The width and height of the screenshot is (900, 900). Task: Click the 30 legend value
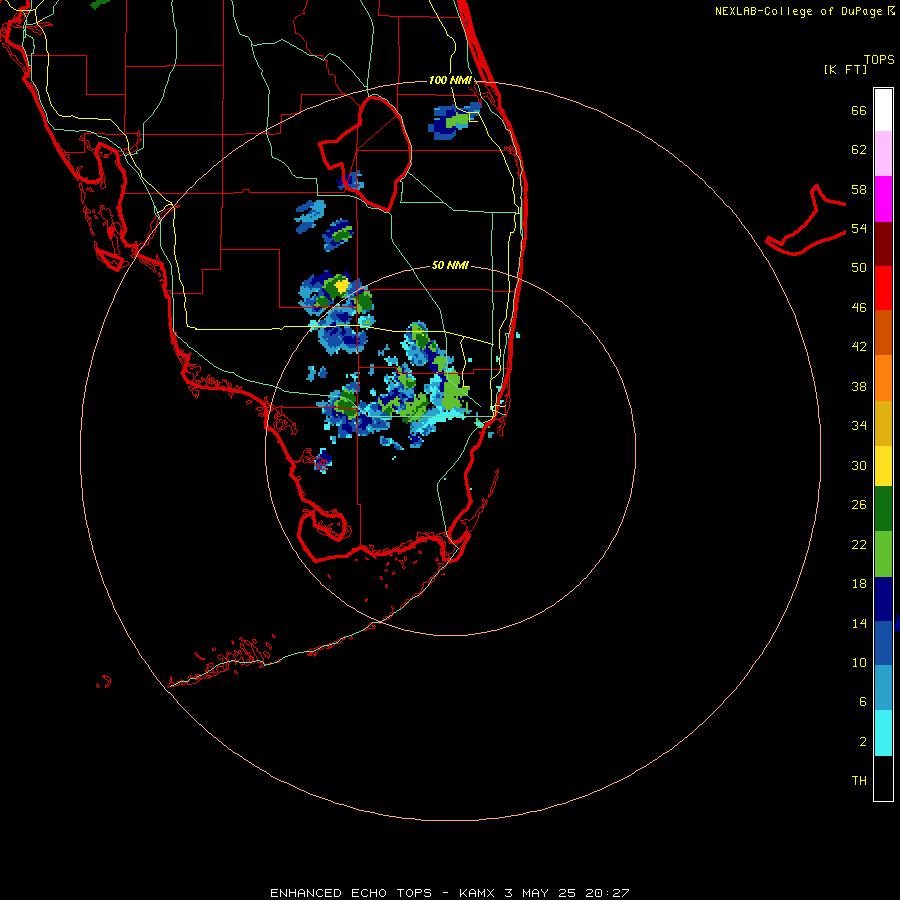point(859,465)
